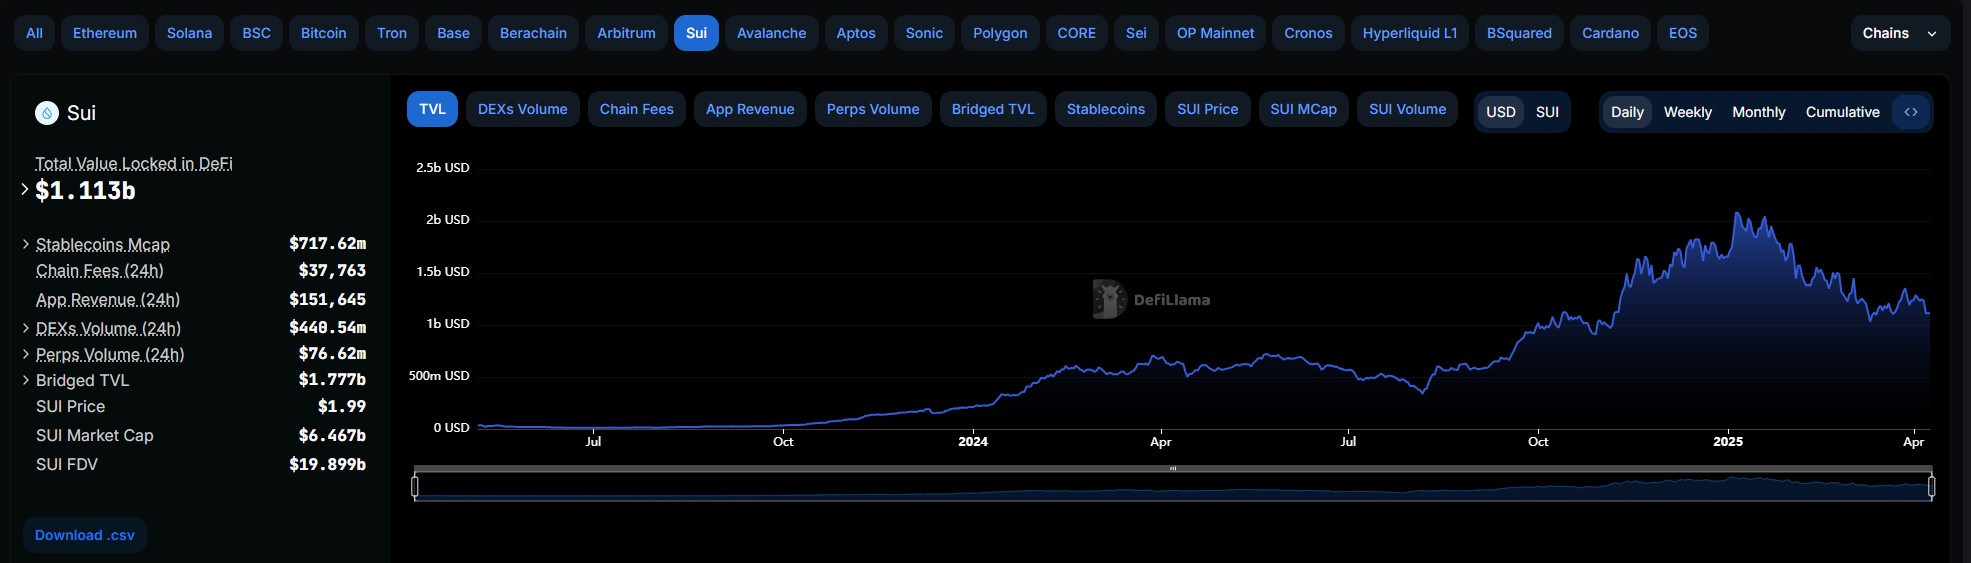The height and width of the screenshot is (563, 1971).
Task: Toggle the SUI Price chart metric
Action: [1207, 109]
